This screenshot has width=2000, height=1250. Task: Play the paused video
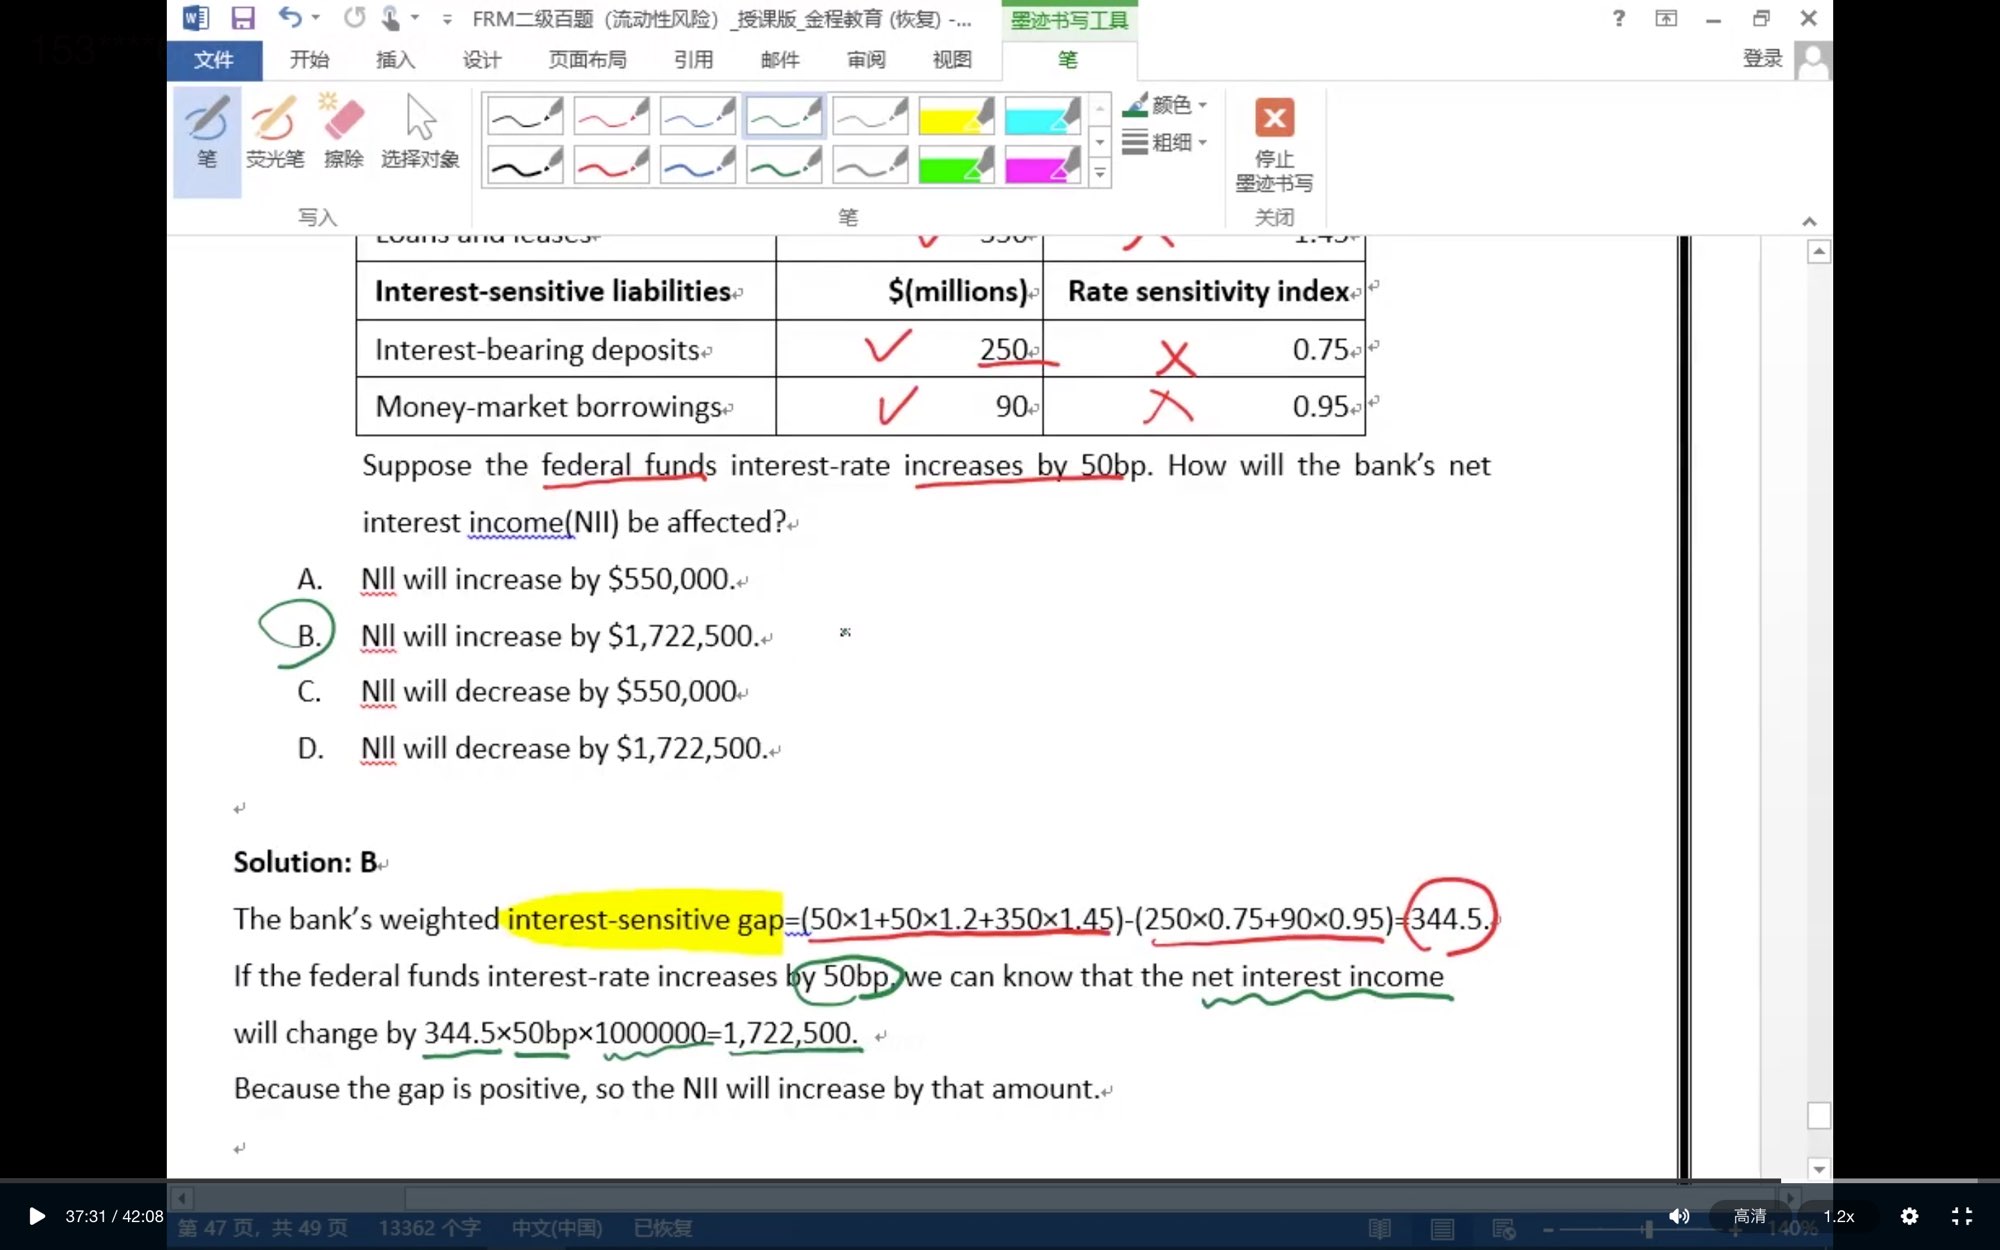pos(37,1216)
